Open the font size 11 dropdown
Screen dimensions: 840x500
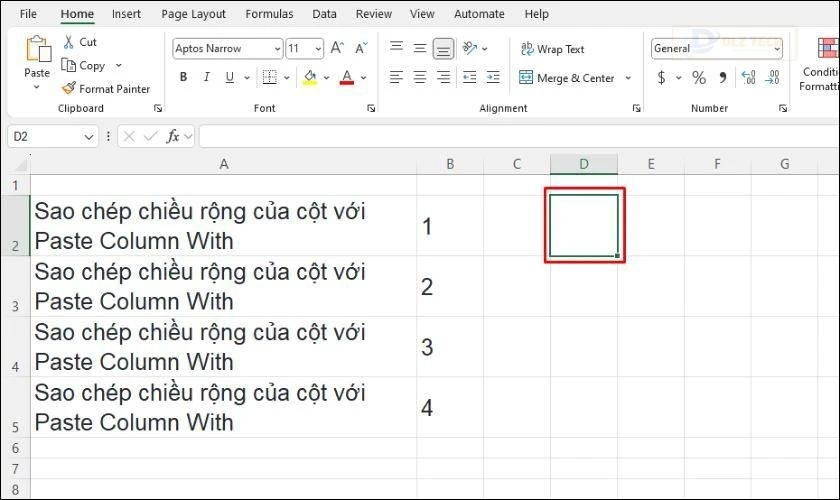click(x=318, y=49)
